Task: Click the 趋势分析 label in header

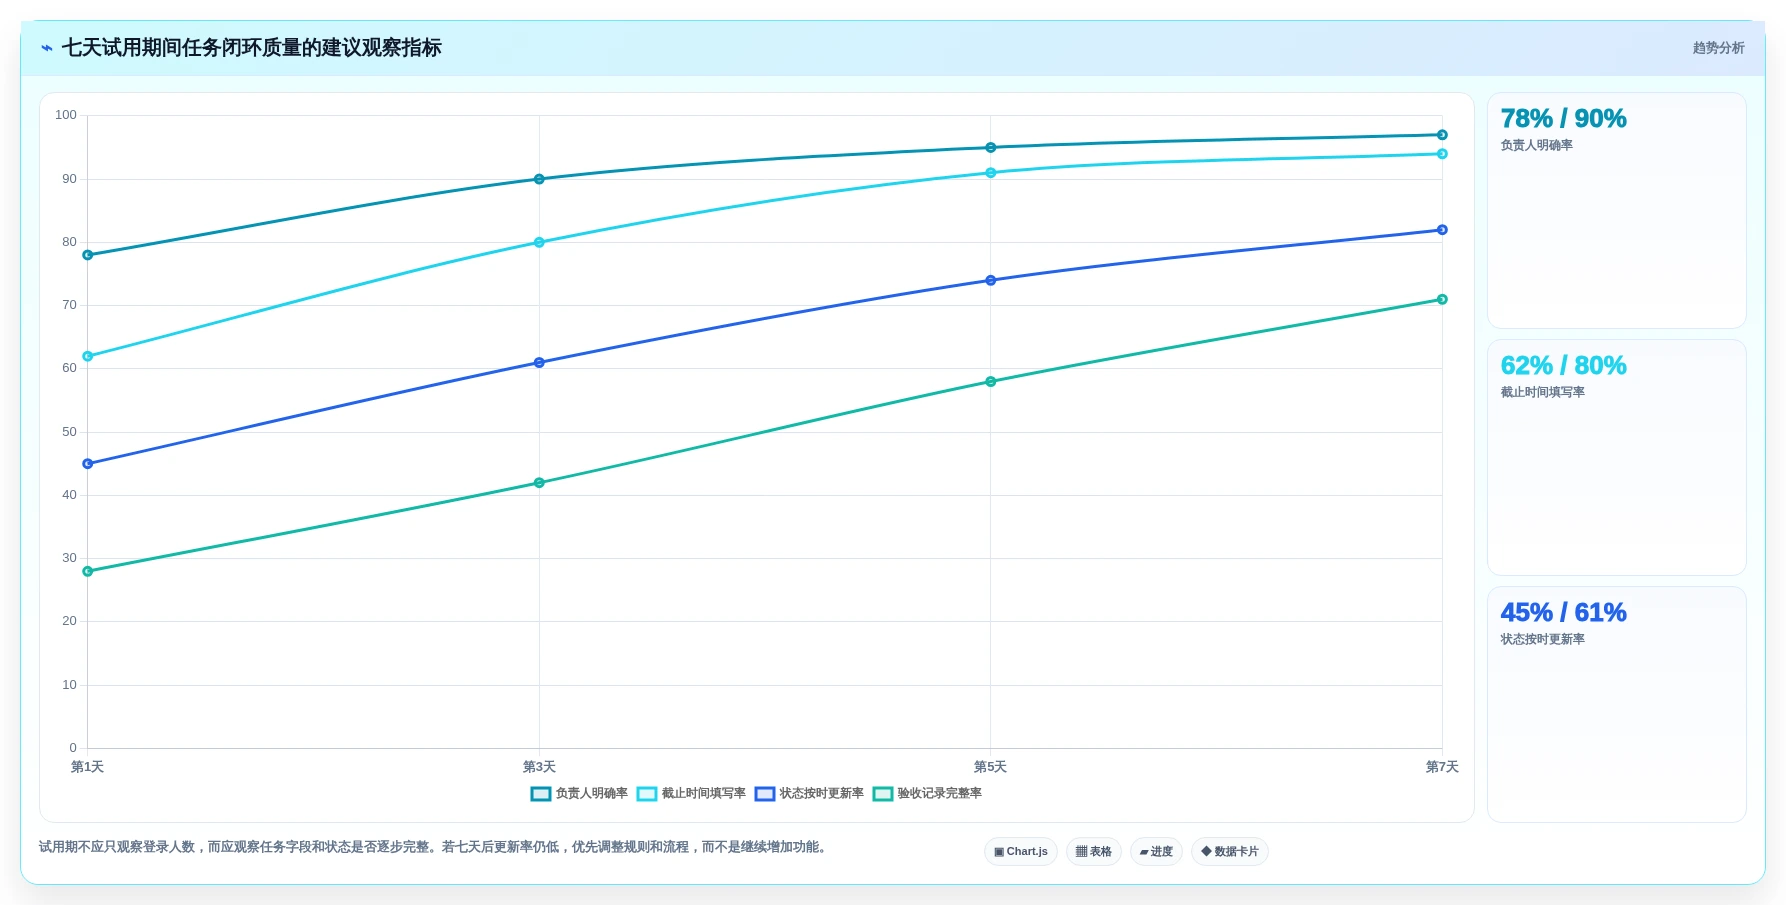Action: tap(1718, 48)
